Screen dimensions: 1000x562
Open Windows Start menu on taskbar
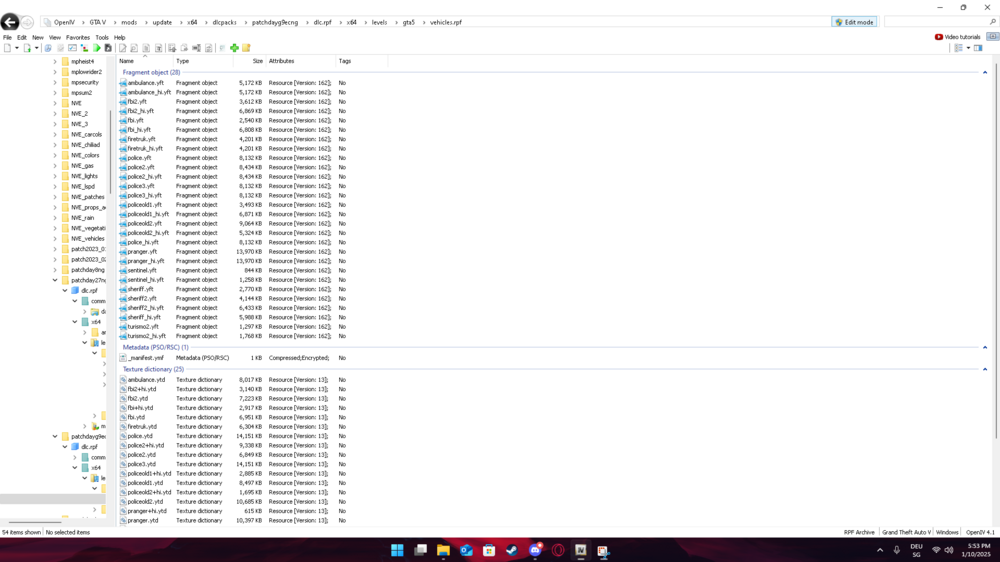397,550
